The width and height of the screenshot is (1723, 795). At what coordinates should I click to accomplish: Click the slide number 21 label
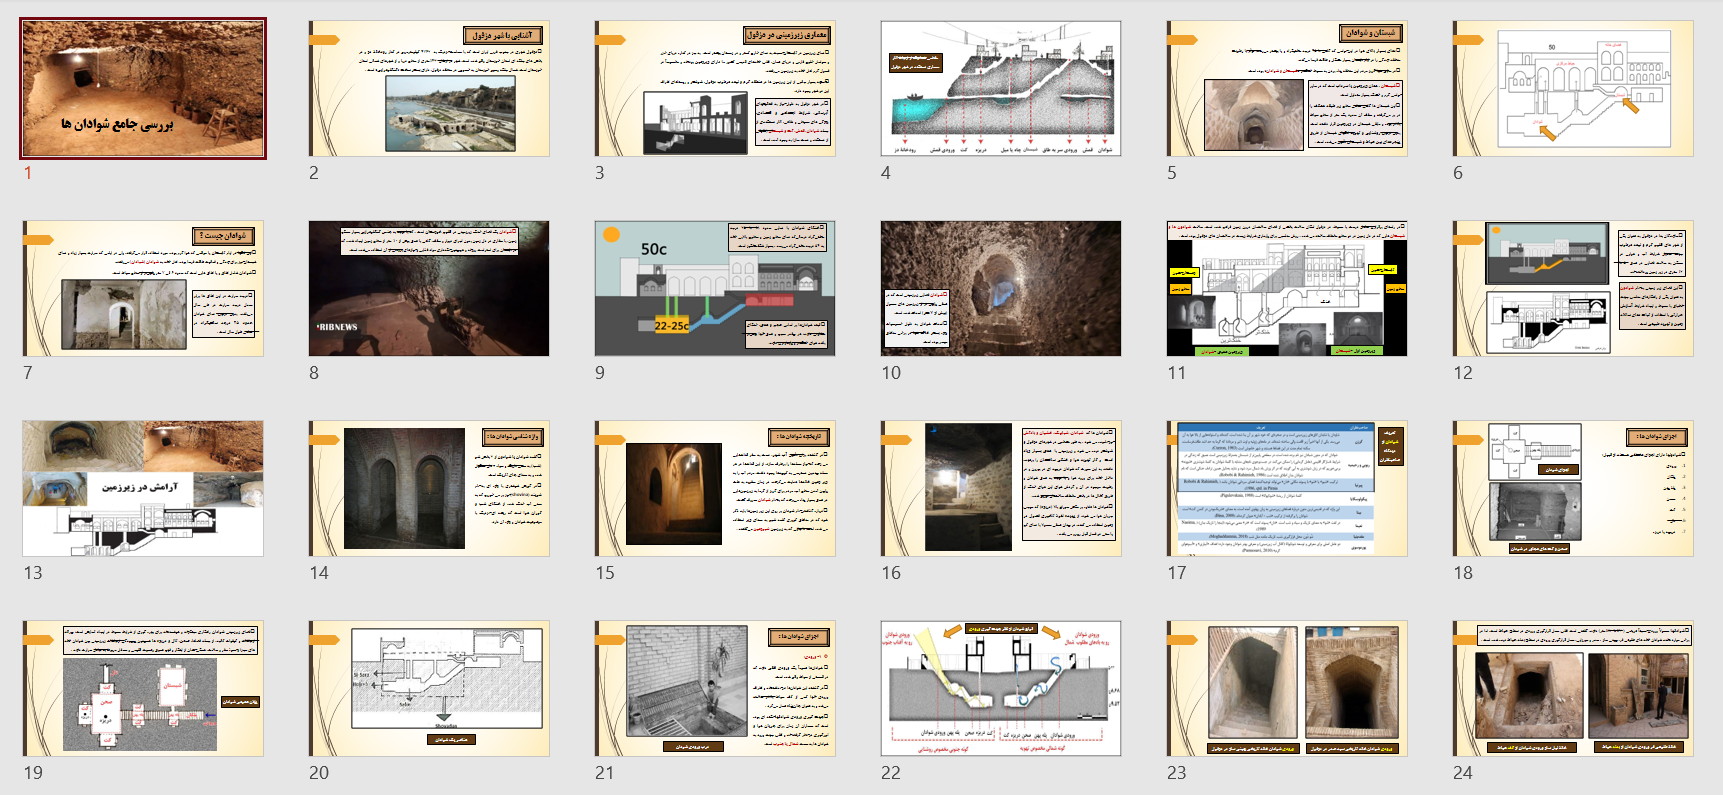pyautogui.click(x=604, y=773)
